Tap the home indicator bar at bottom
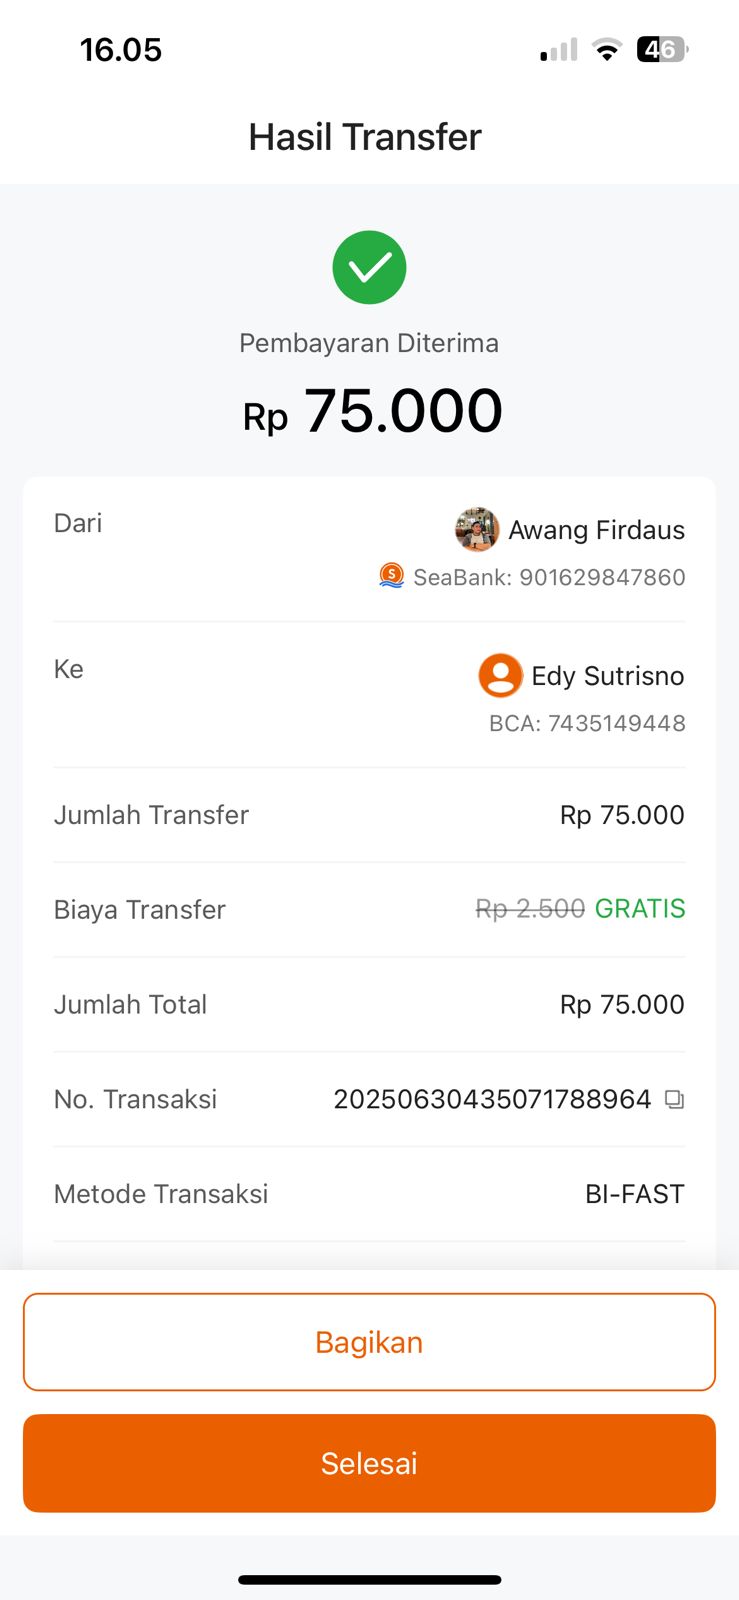 click(x=369, y=1580)
